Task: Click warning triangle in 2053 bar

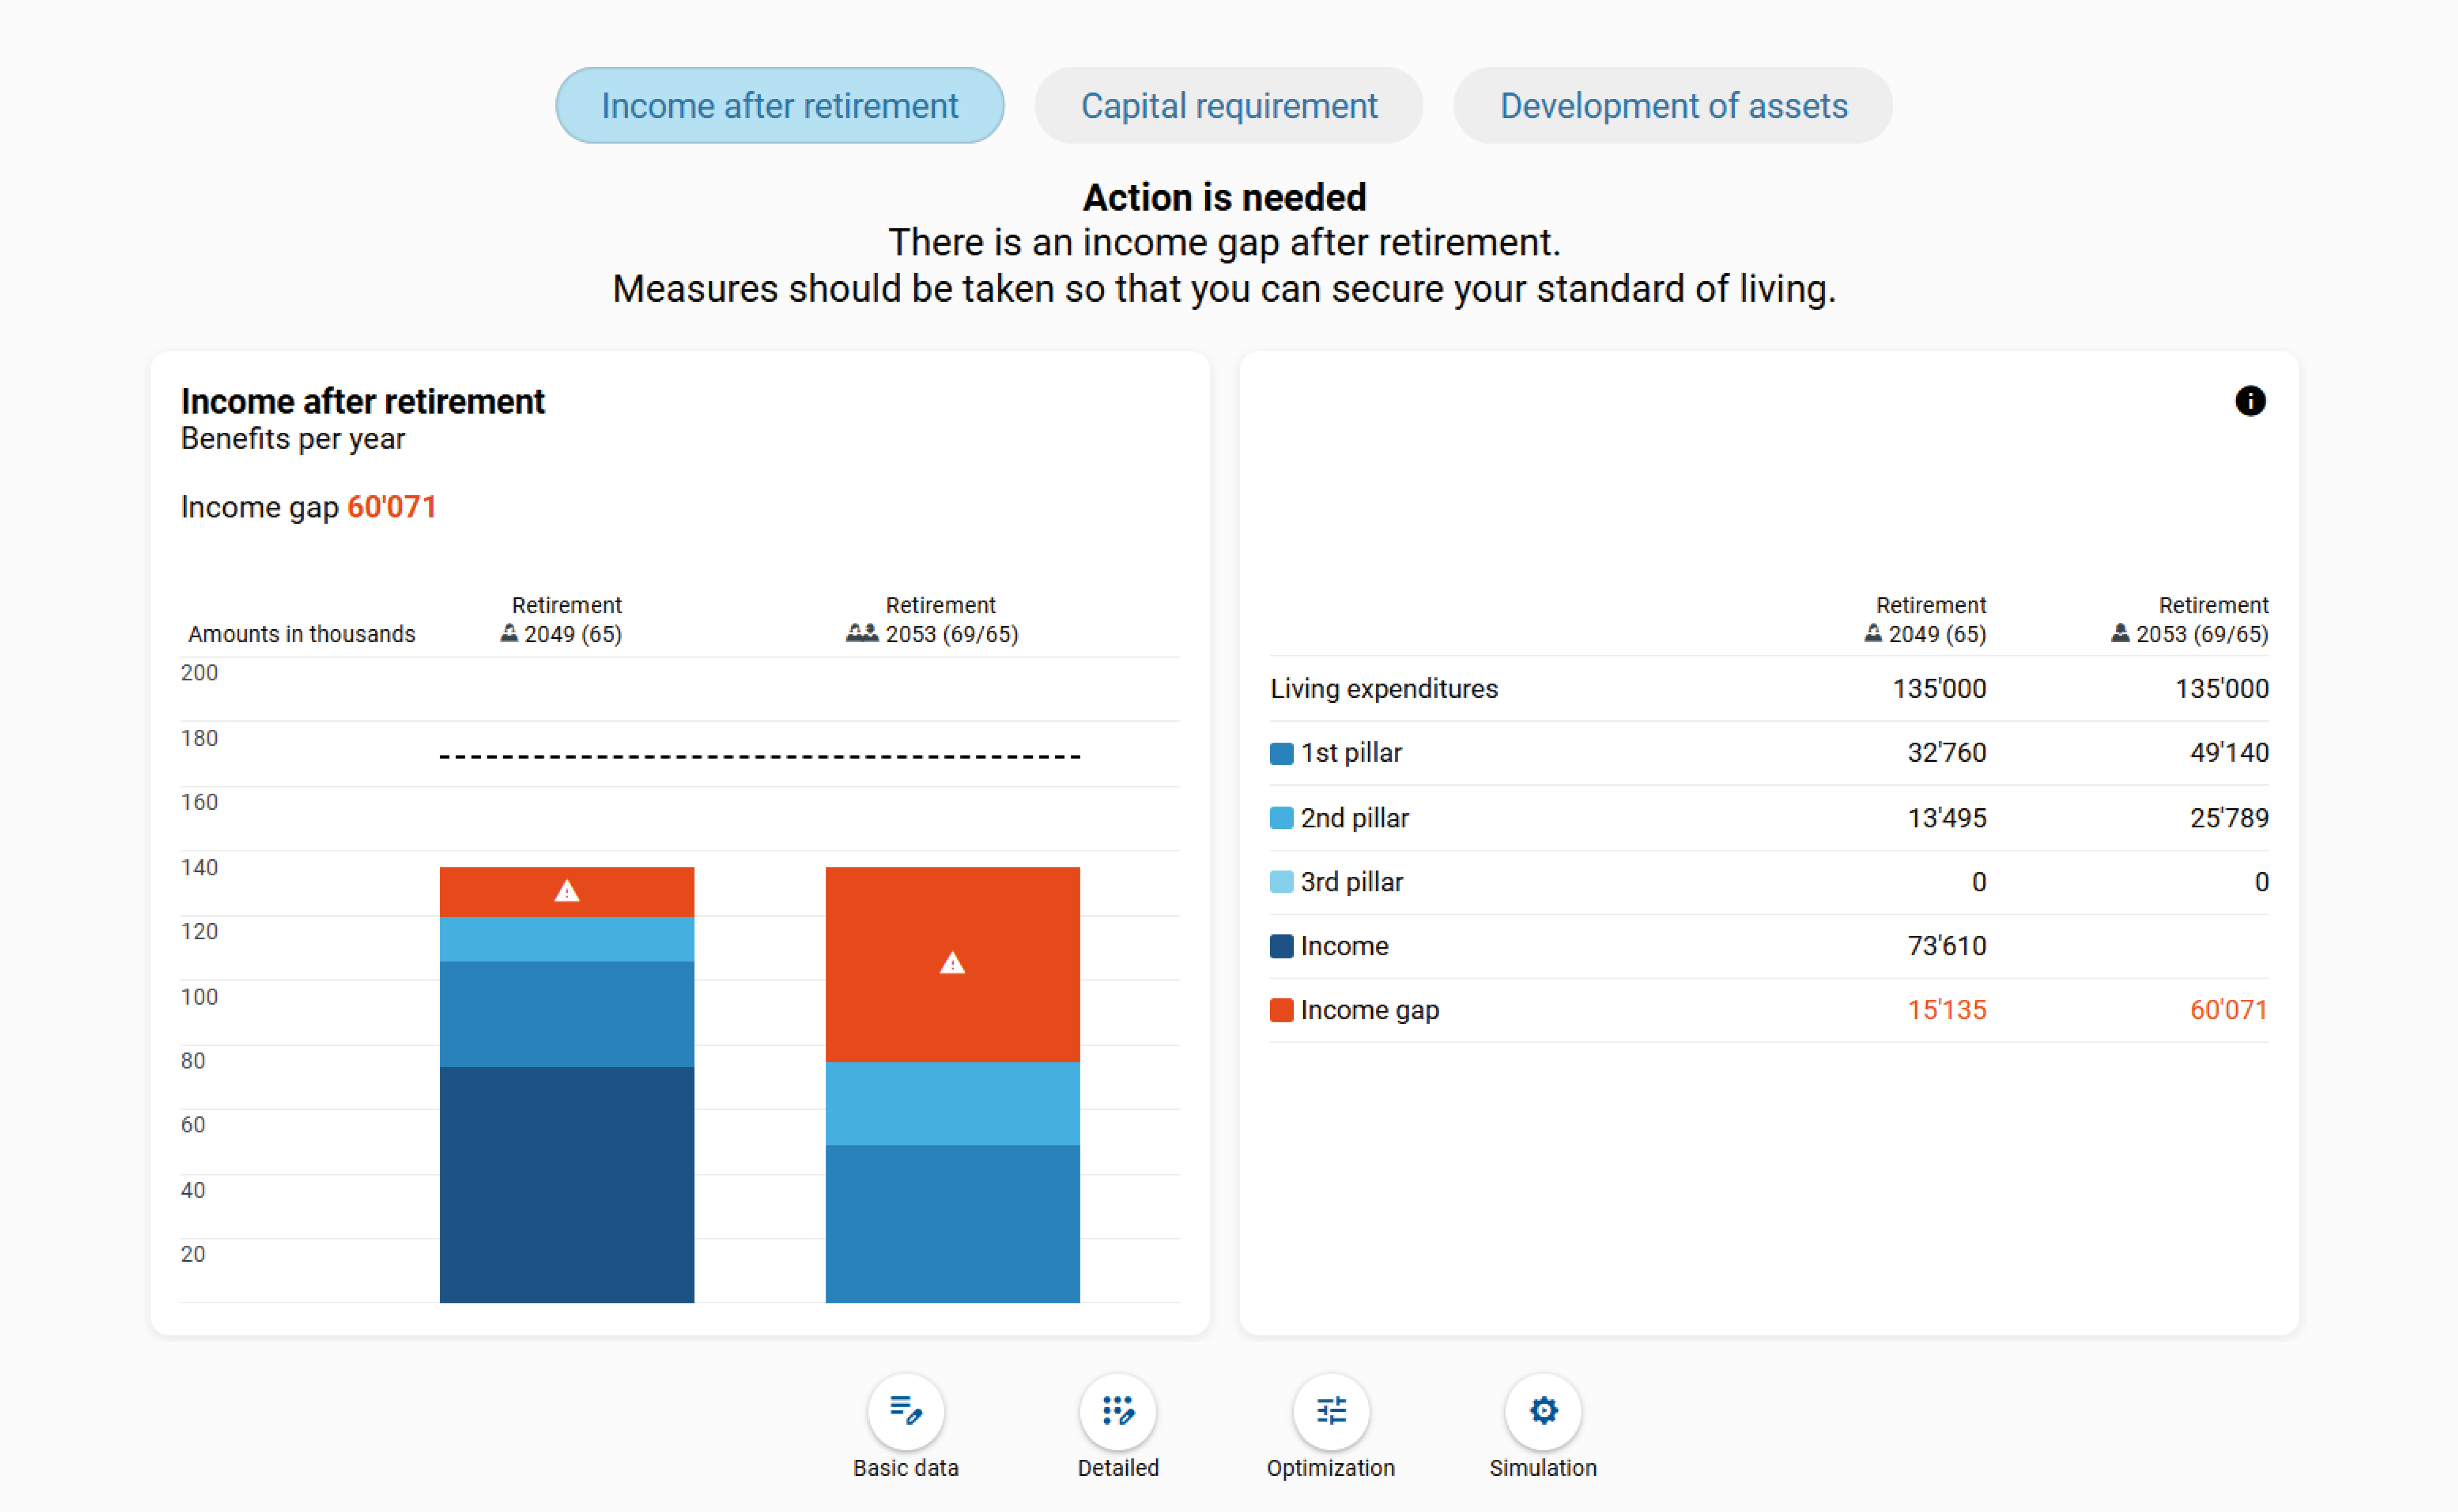Action: pyautogui.click(x=952, y=963)
